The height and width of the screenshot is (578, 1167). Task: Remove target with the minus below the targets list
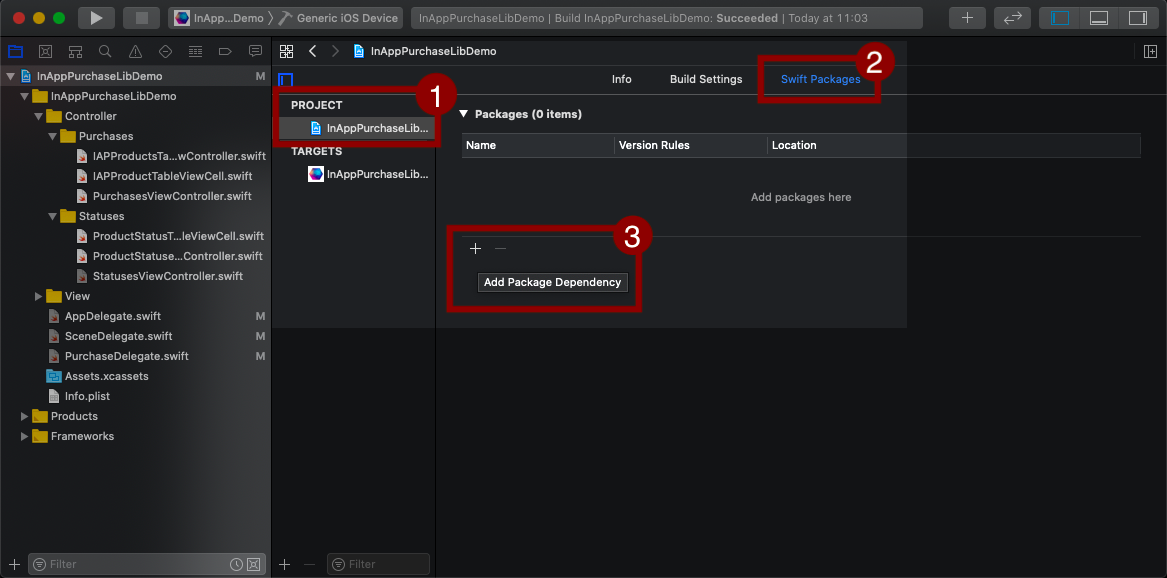pos(309,565)
